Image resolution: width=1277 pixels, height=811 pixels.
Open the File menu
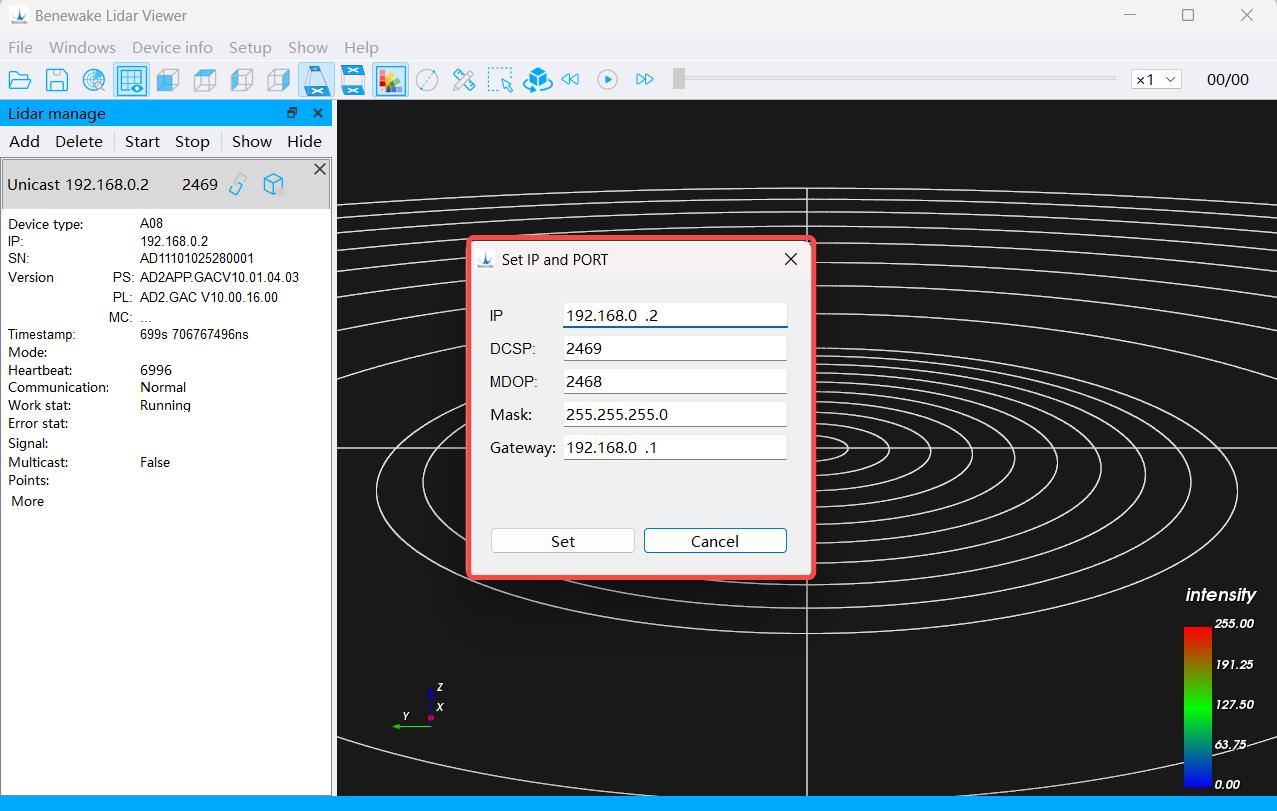[20, 47]
